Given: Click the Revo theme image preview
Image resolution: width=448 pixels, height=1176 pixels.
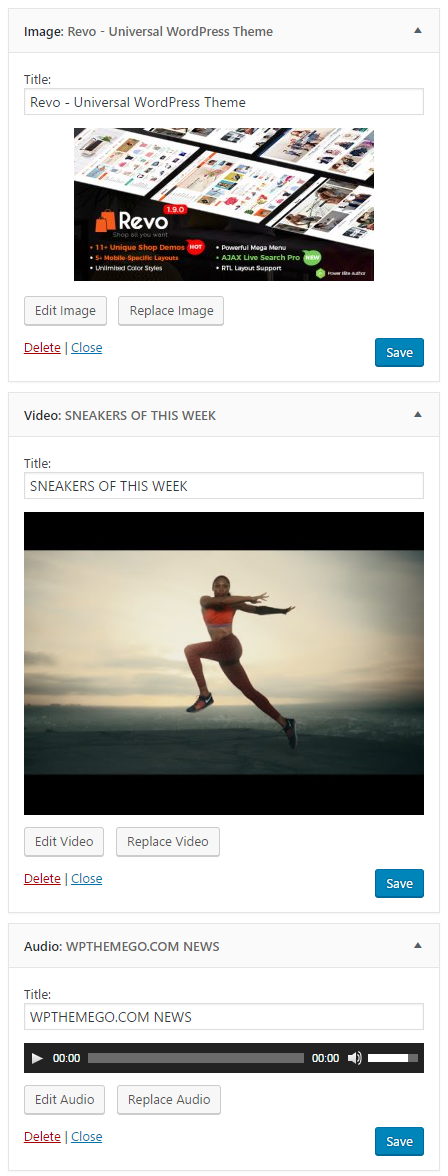Looking at the screenshot, I should (224, 204).
